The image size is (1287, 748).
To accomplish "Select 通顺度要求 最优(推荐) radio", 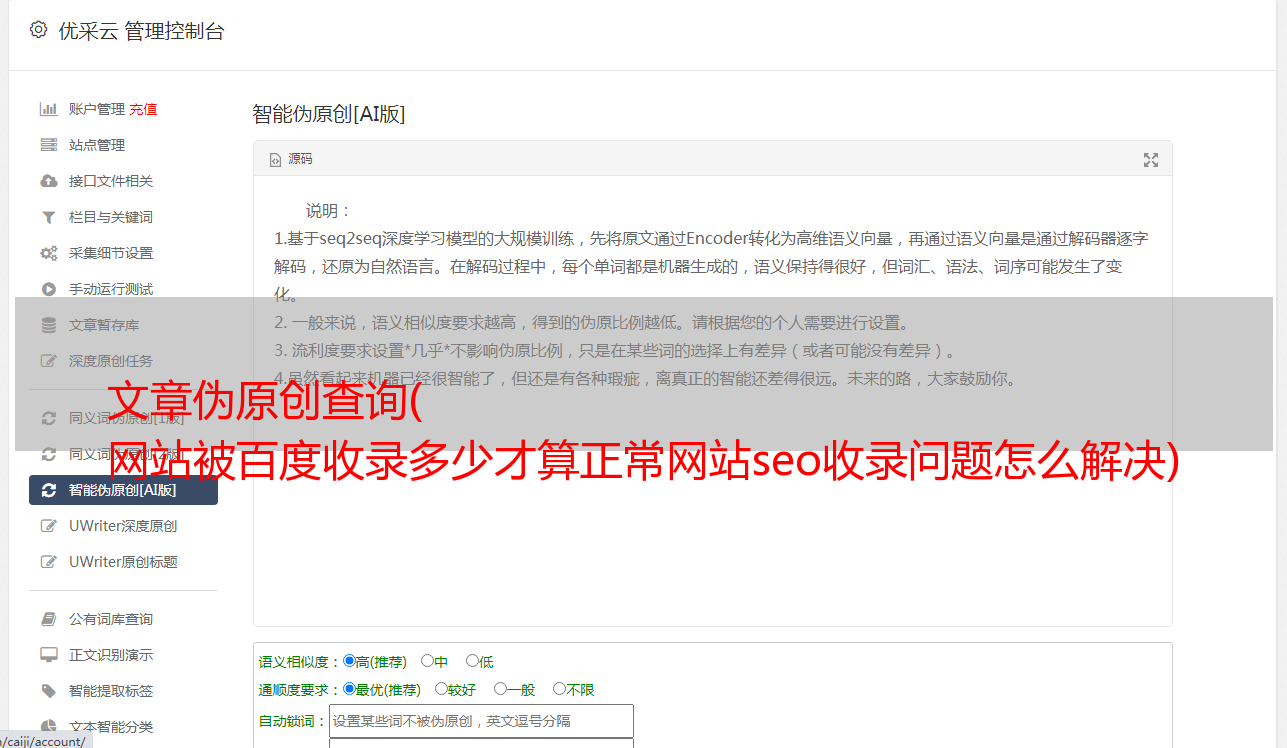I will pyautogui.click(x=349, y=689).
